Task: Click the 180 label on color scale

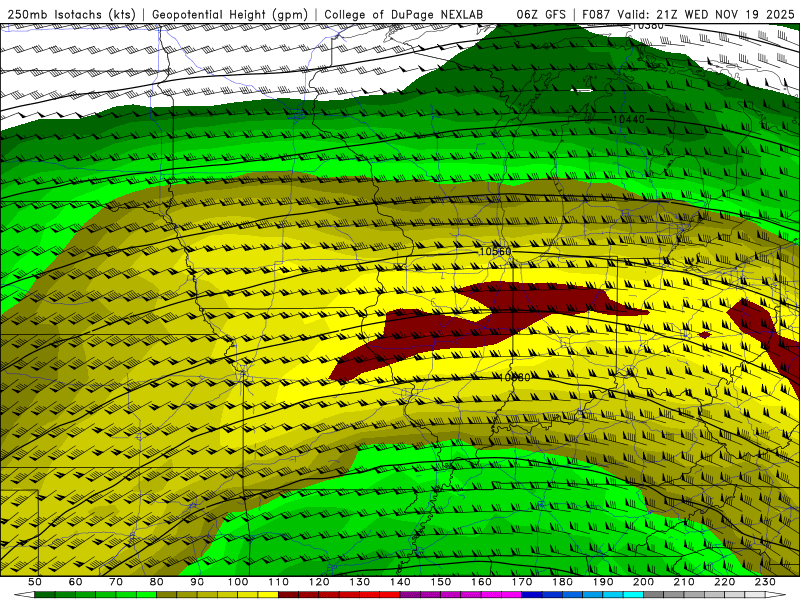Action: (562, 582)
